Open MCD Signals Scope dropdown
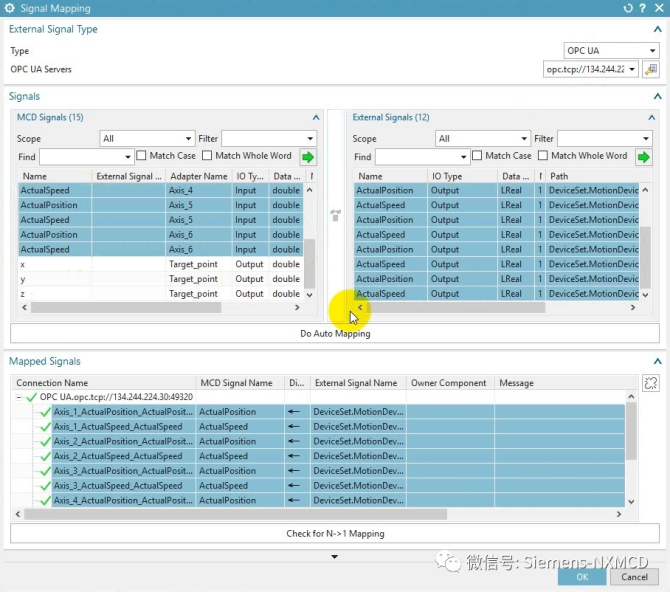Screen dimensions: 670x592 (x=147, y=138)
